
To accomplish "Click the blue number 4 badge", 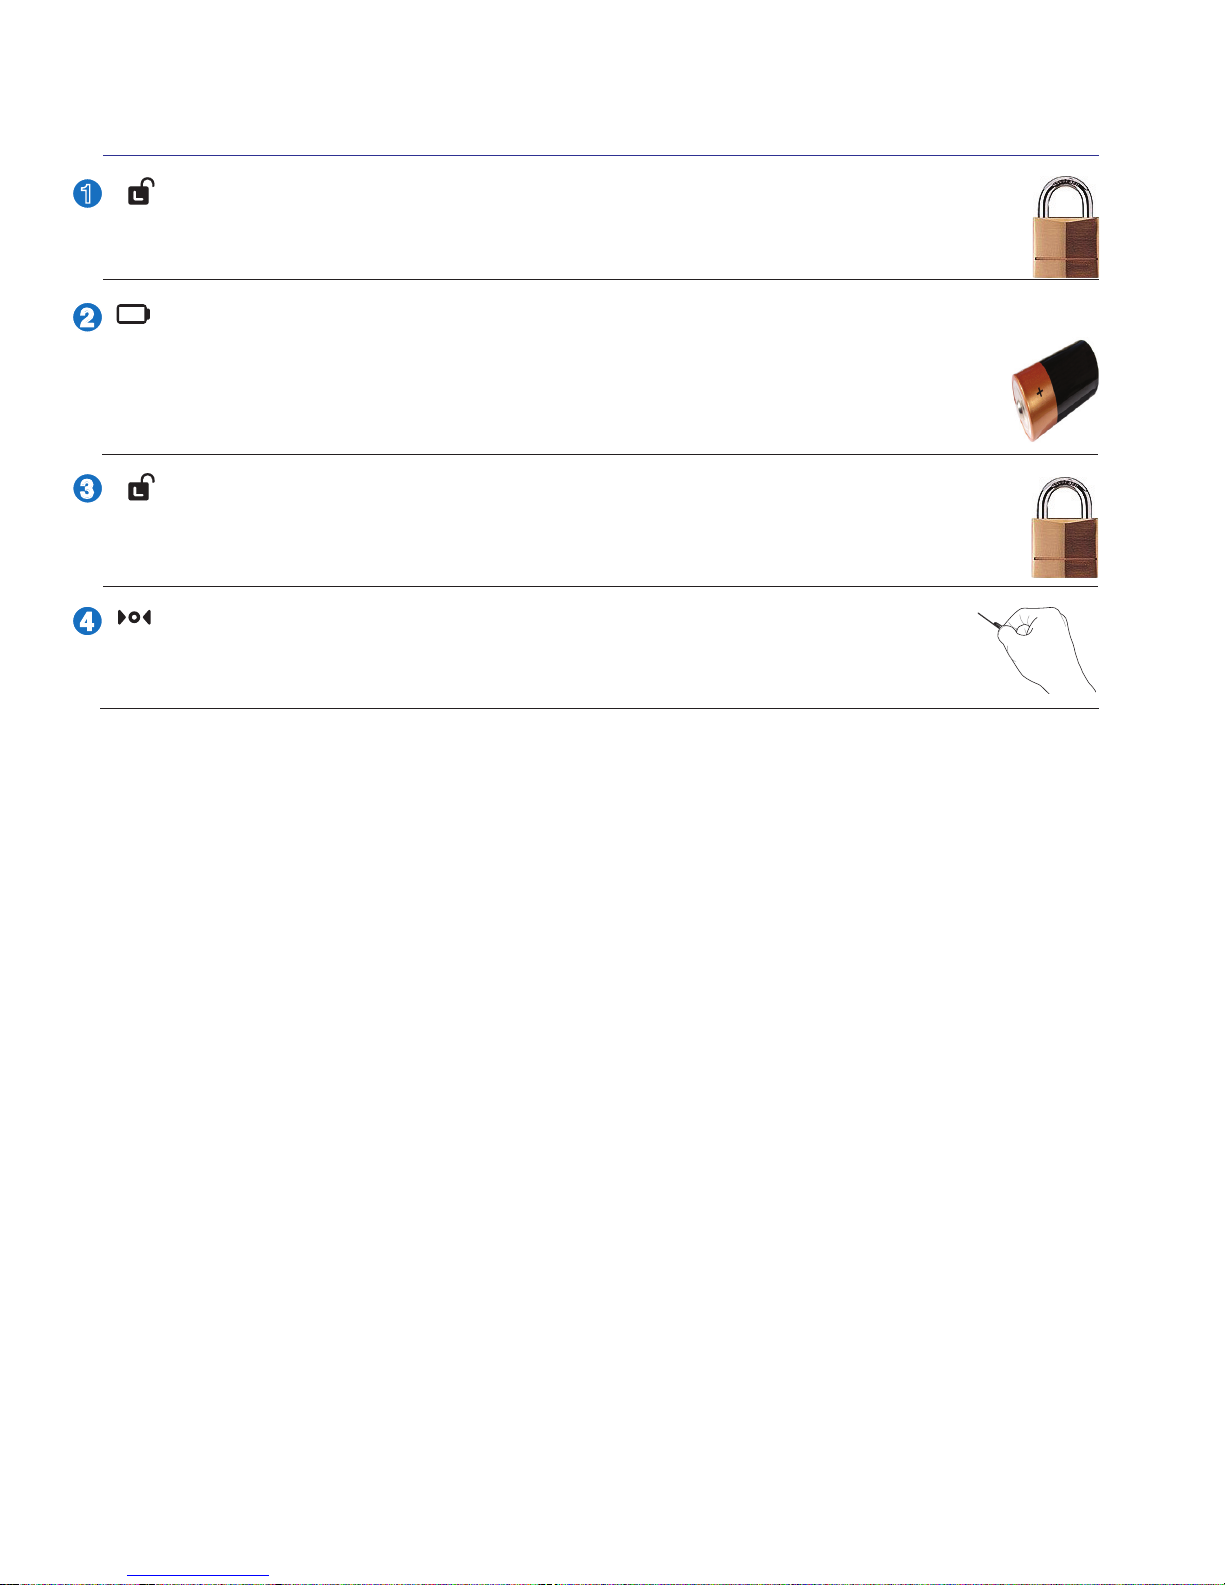I will pyautogui.click(x=88, y=621).
